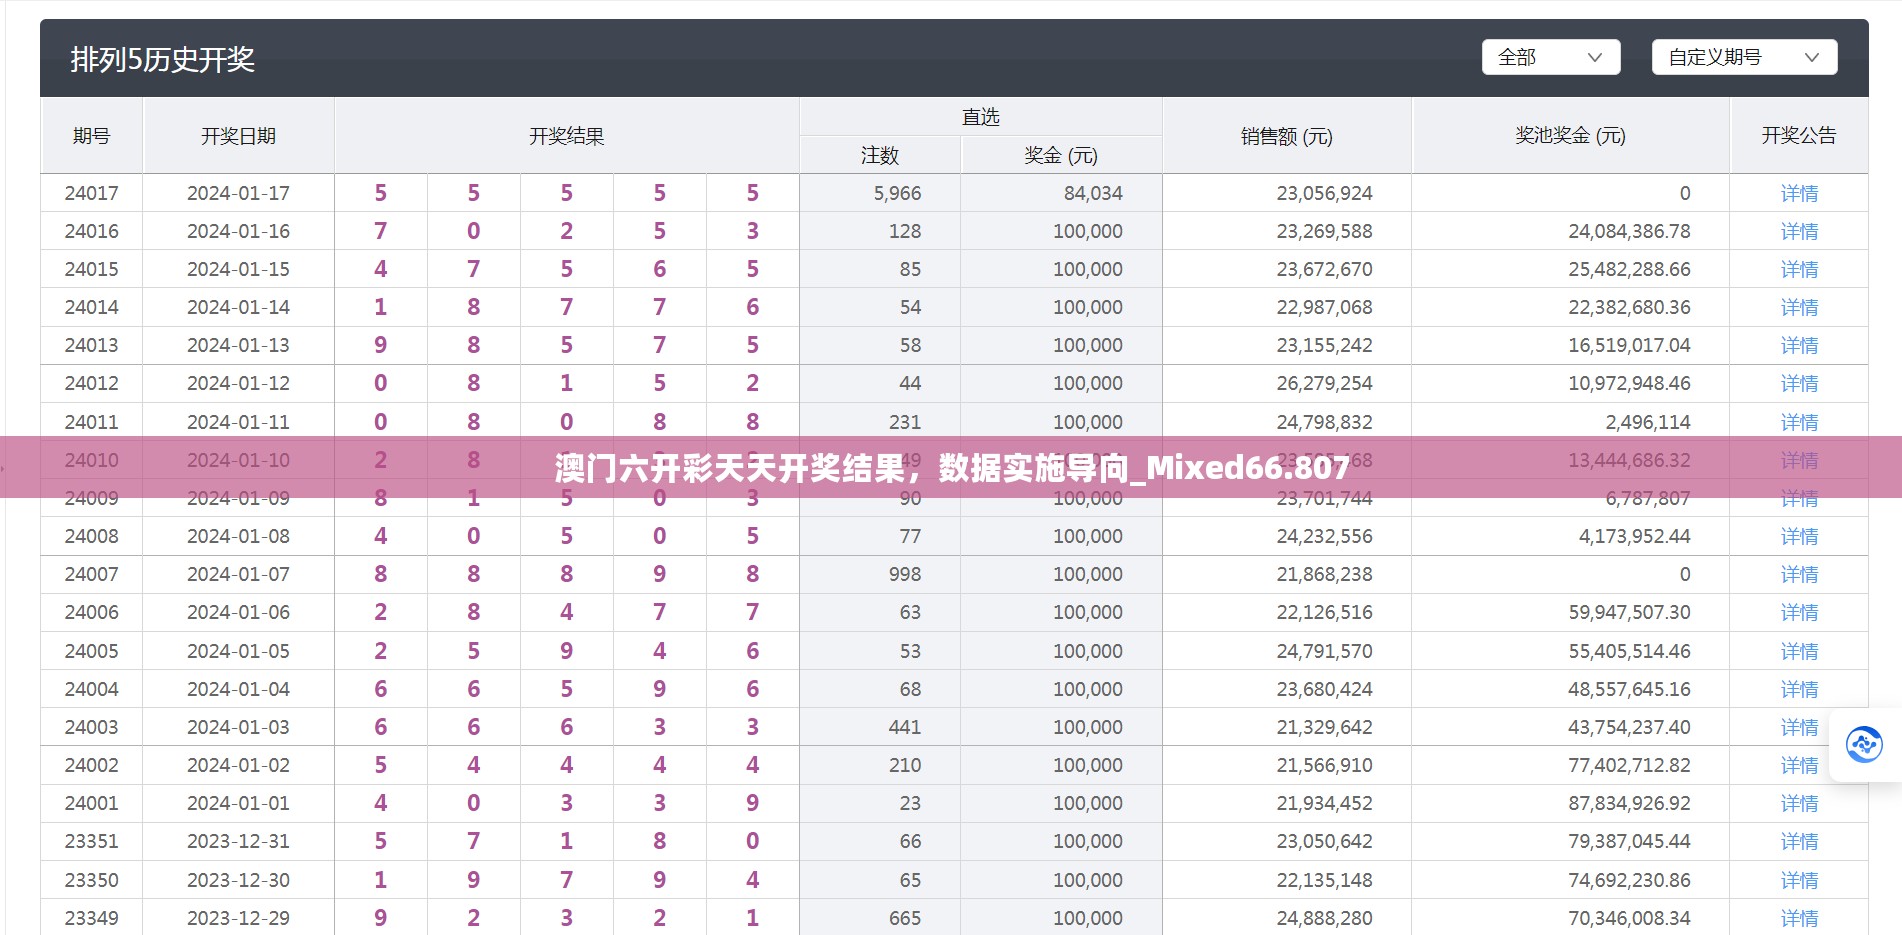Select sales value 21,934,452
This screenshot has width=1902, height=935.
coord(1324,803)
